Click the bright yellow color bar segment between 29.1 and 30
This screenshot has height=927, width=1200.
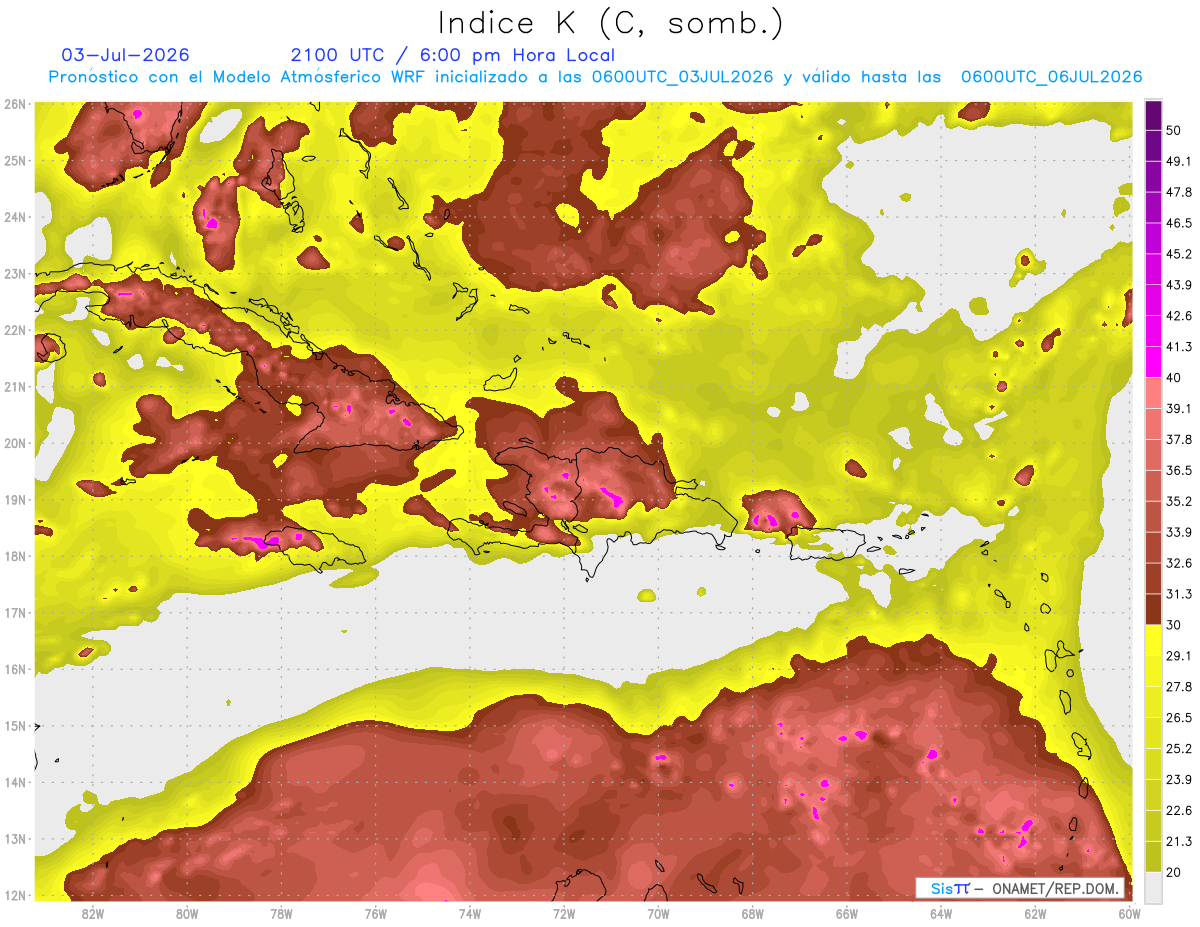click(1153, 640)
